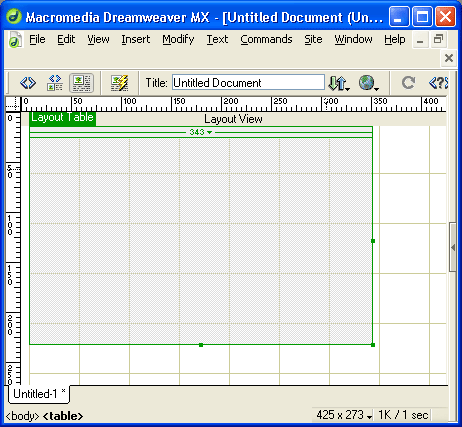Open the Modify menu
This screenshot has width=462, height=427.
coord(178,39)
